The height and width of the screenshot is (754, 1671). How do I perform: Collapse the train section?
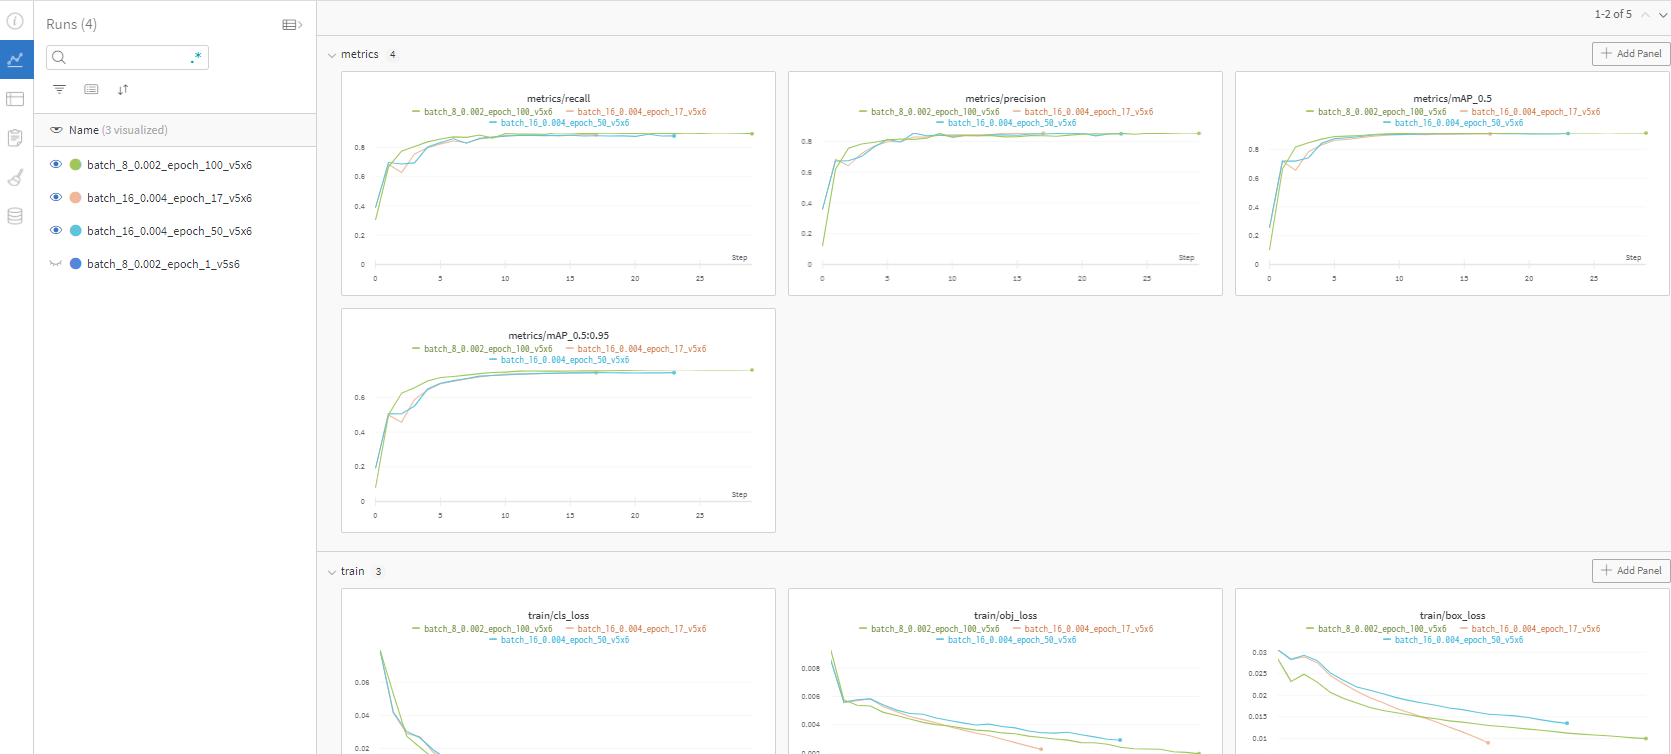coord(332,572)
